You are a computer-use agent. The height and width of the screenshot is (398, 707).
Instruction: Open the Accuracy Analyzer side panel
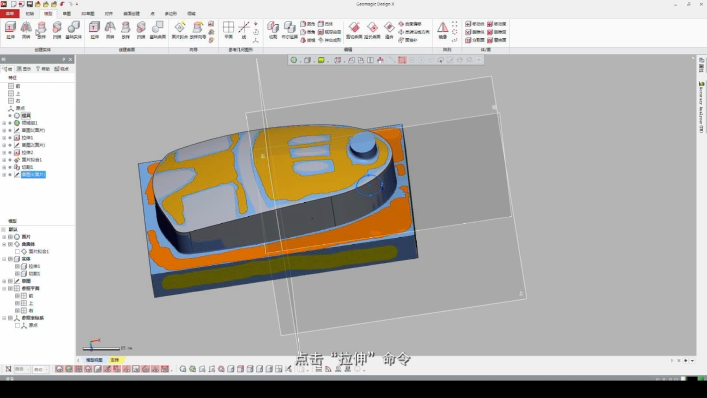point(702,107)
